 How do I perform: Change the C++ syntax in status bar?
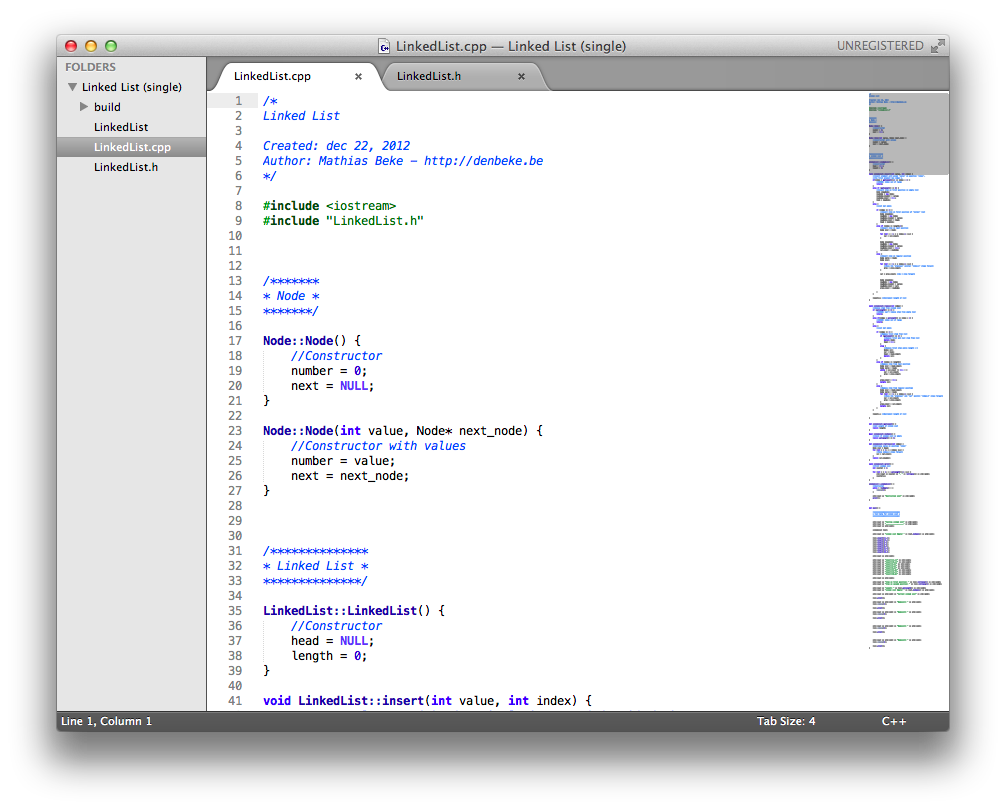894,721
